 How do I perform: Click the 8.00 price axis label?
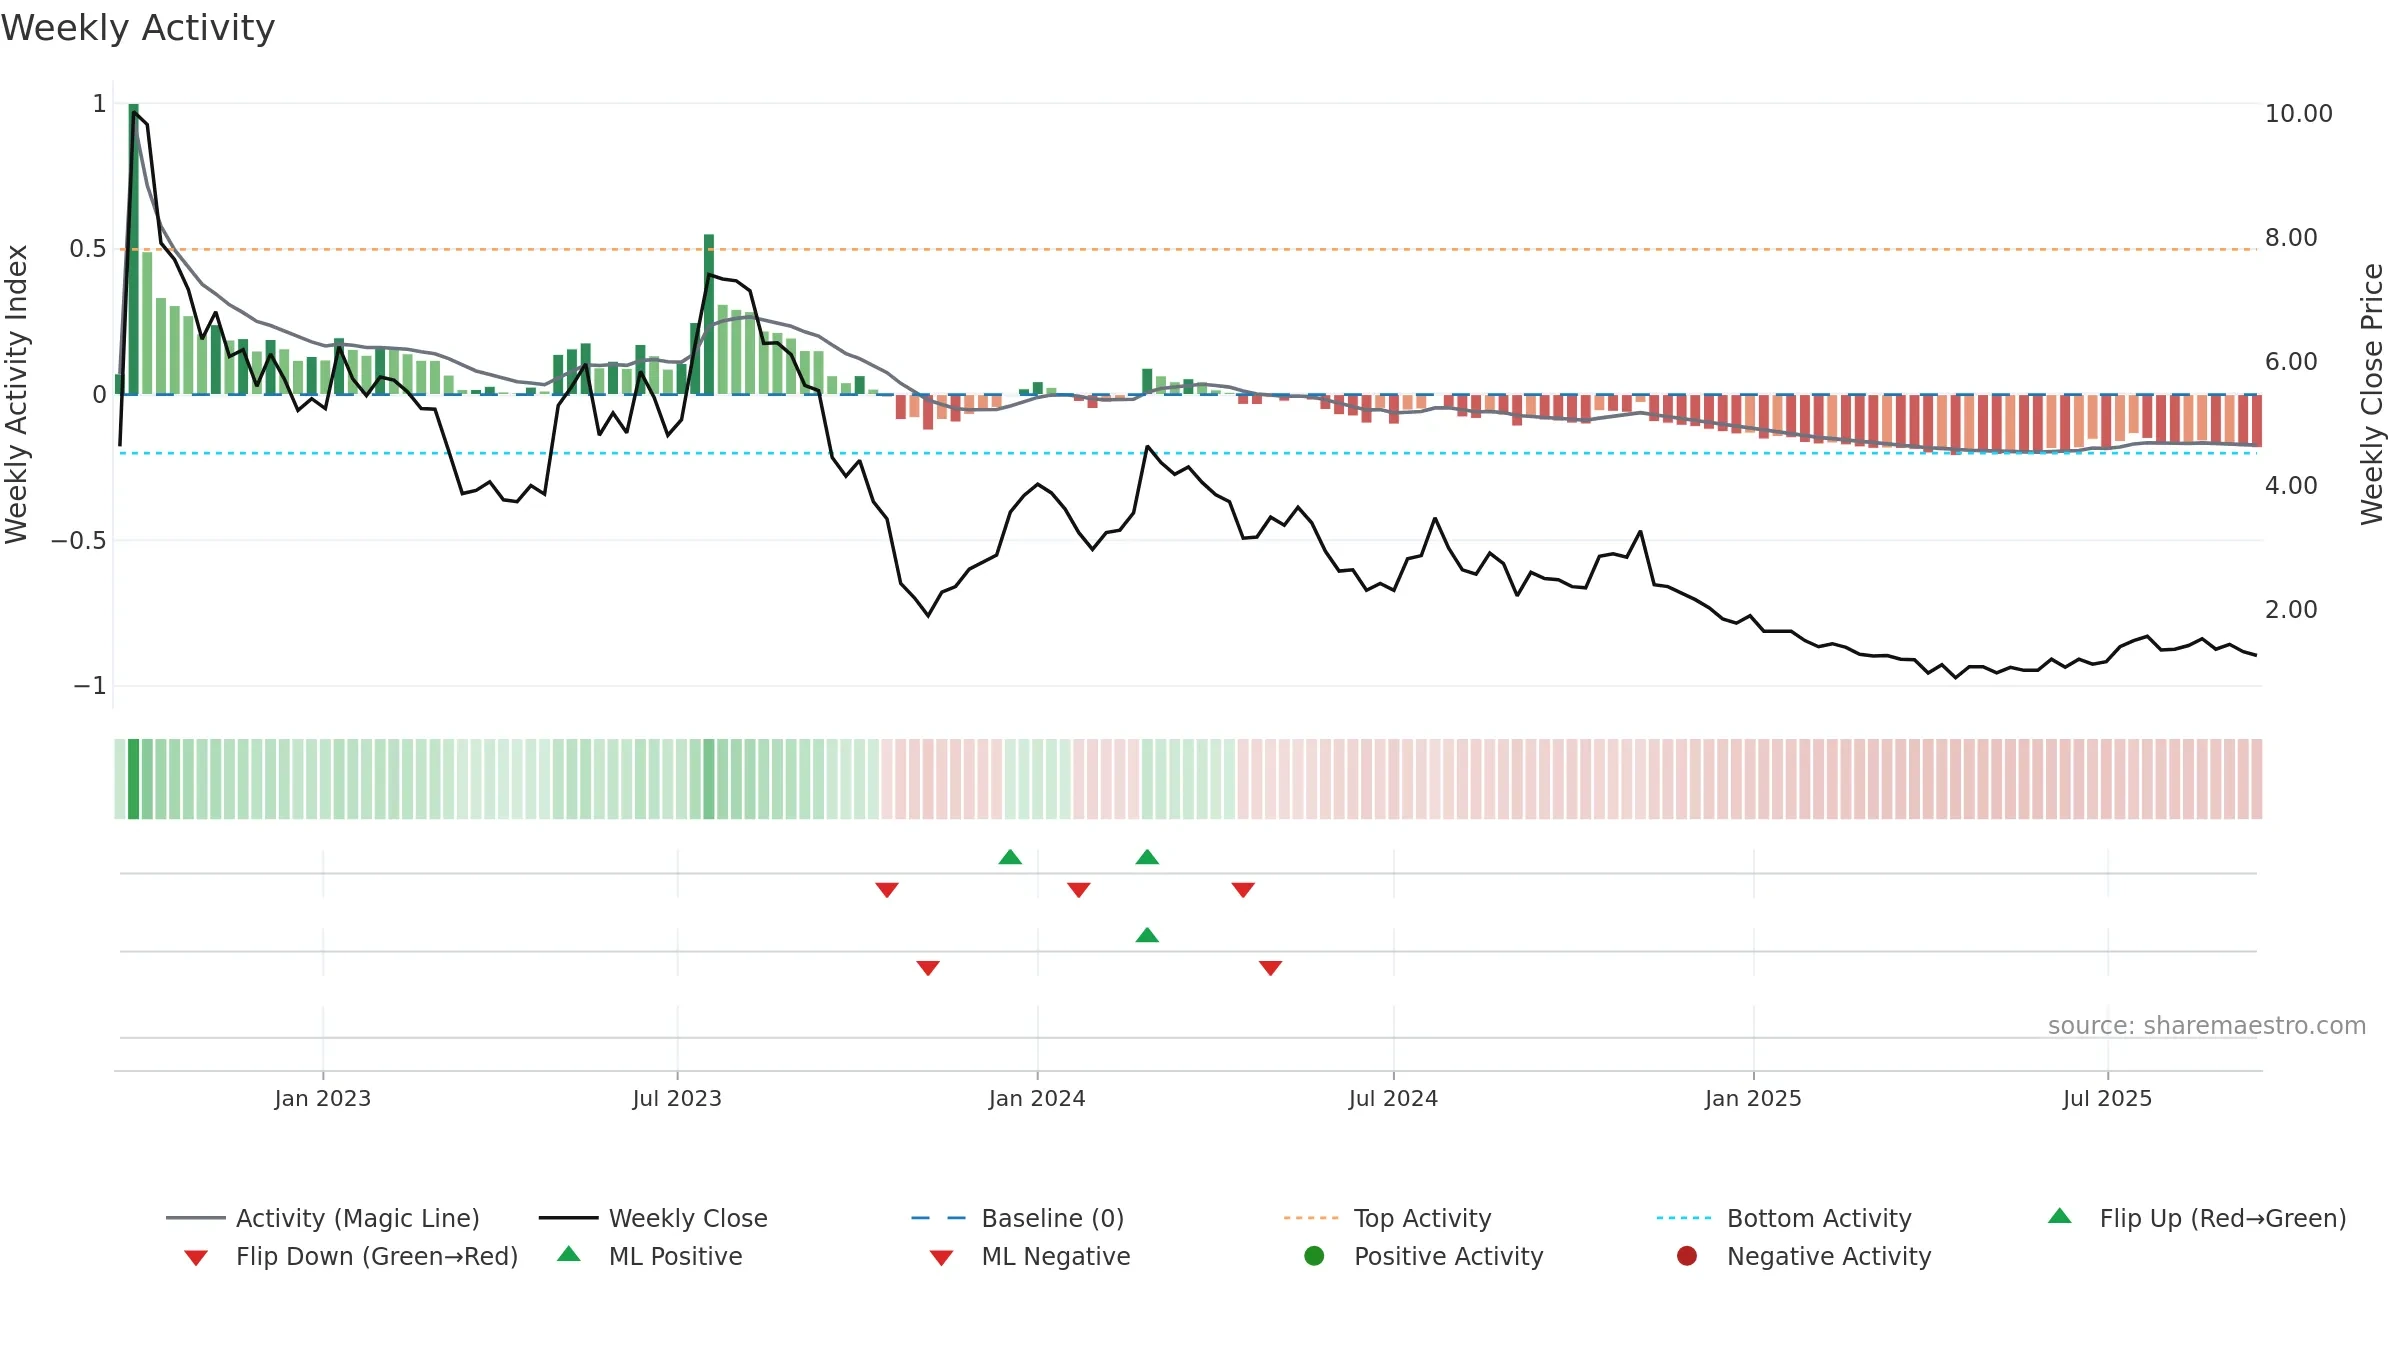(x=2291, y=238)
